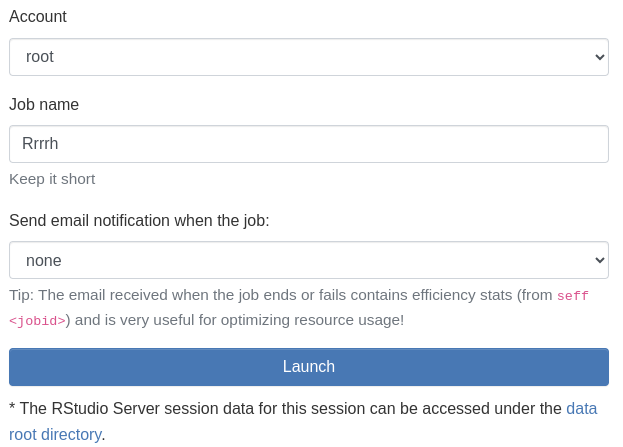Viewport: 623px width, 447px height.
Task: Open the Account dropdown
Action: 308,57
